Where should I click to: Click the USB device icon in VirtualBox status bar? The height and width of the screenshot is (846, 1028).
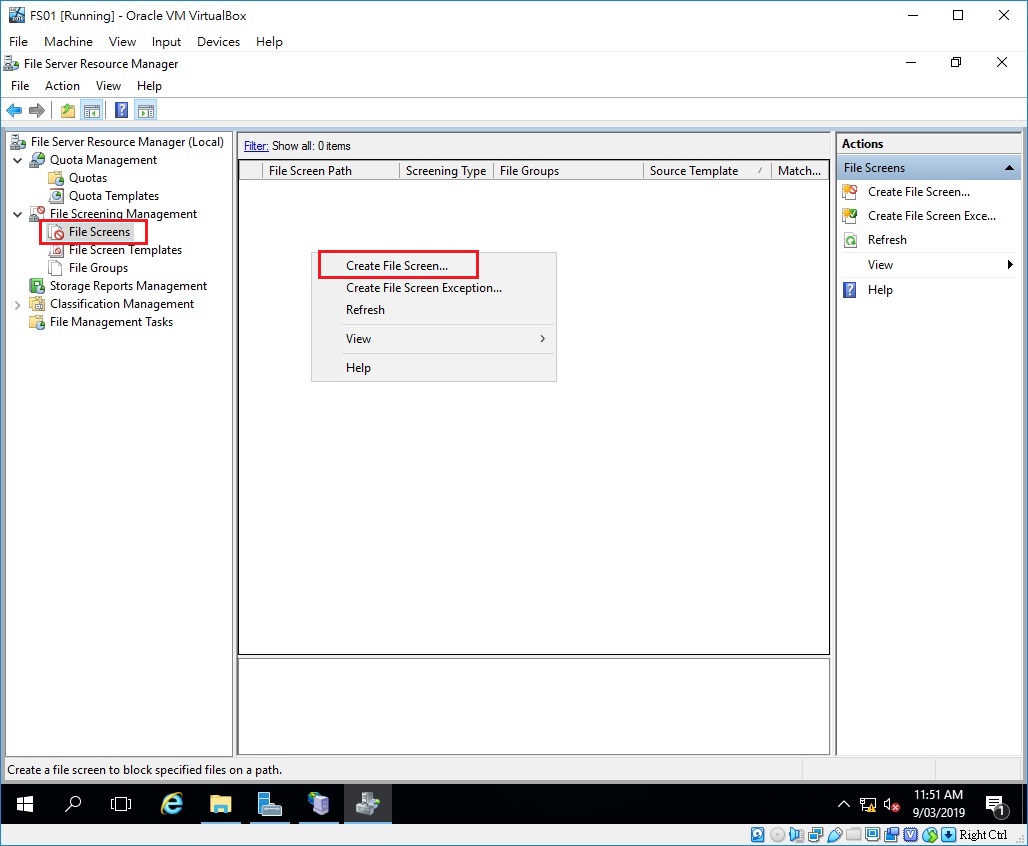[834, 834]
